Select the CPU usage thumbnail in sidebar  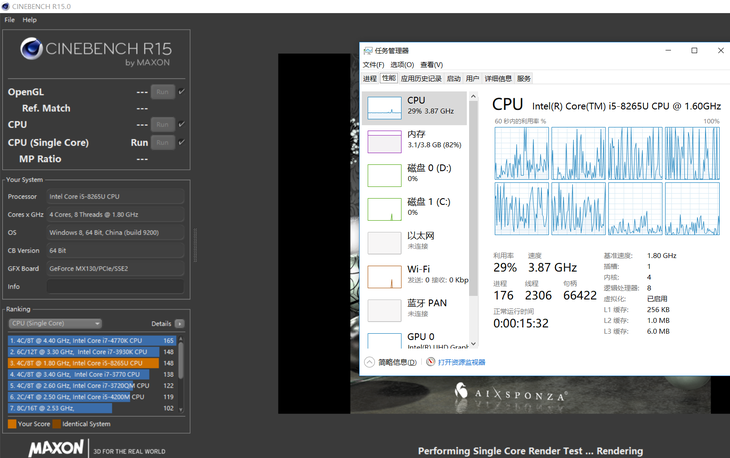pyautogui.click(x=384, y=108)
